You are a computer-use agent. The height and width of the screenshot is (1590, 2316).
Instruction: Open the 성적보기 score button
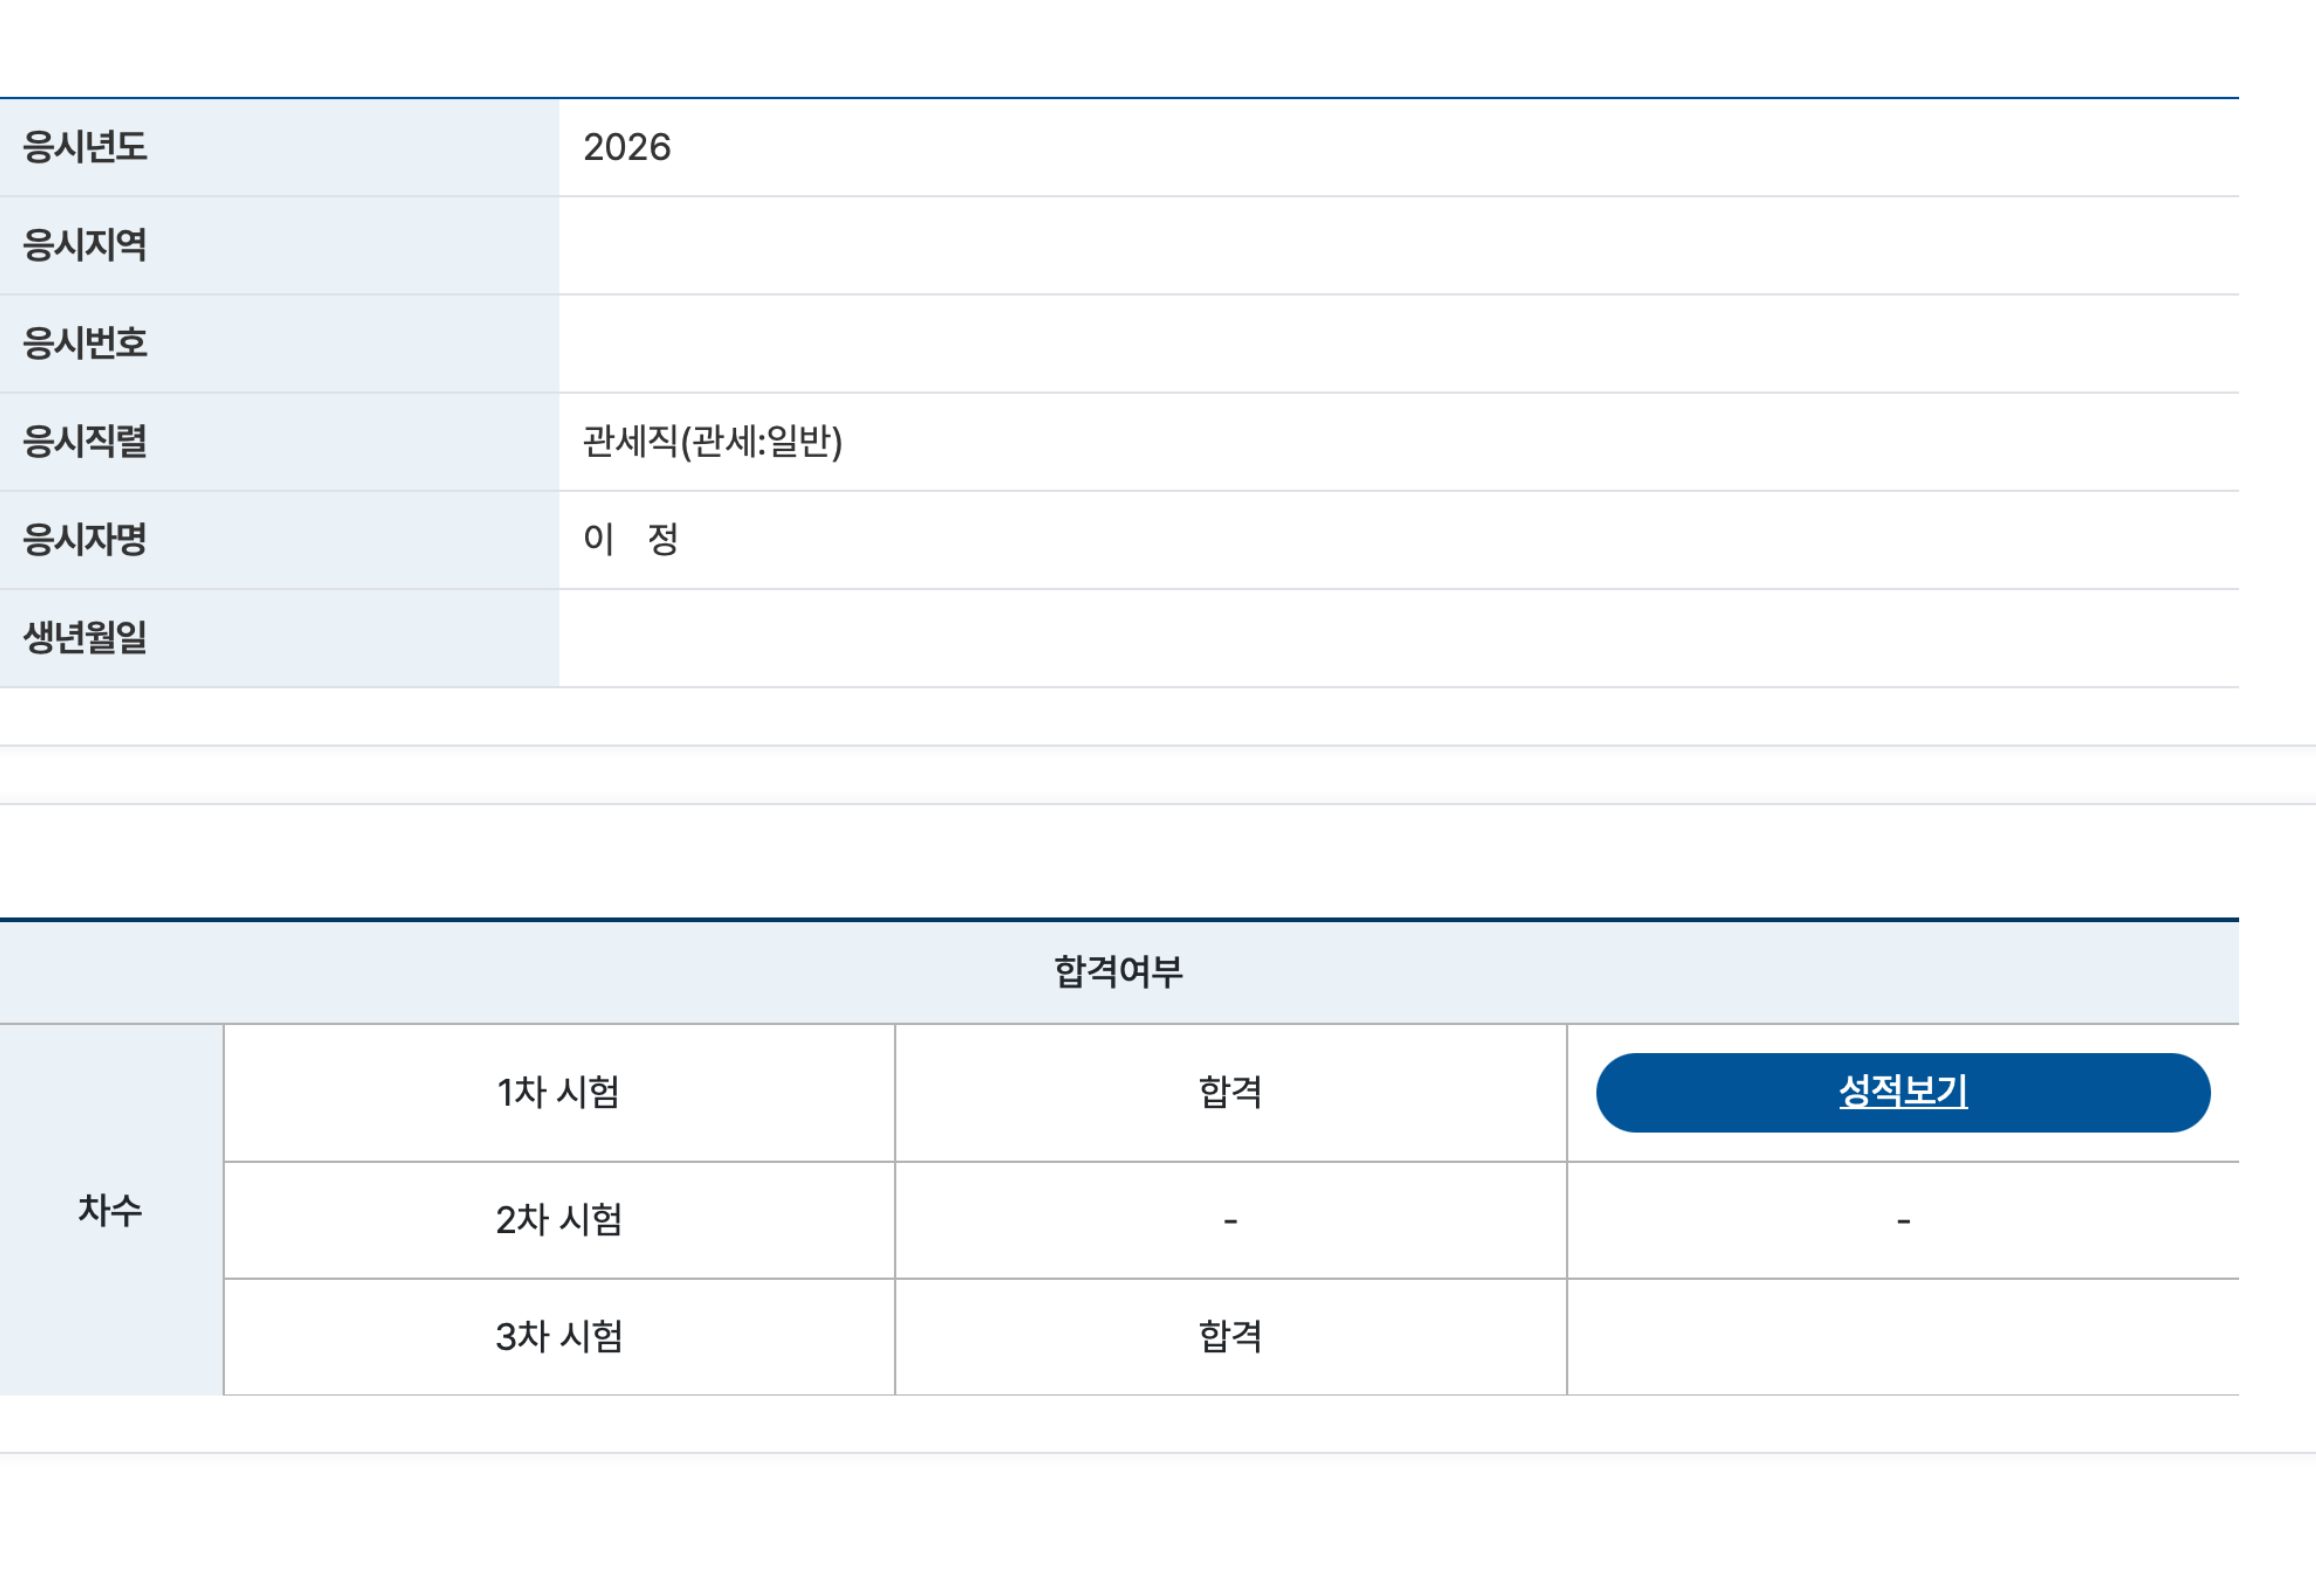(1902, 1092)
